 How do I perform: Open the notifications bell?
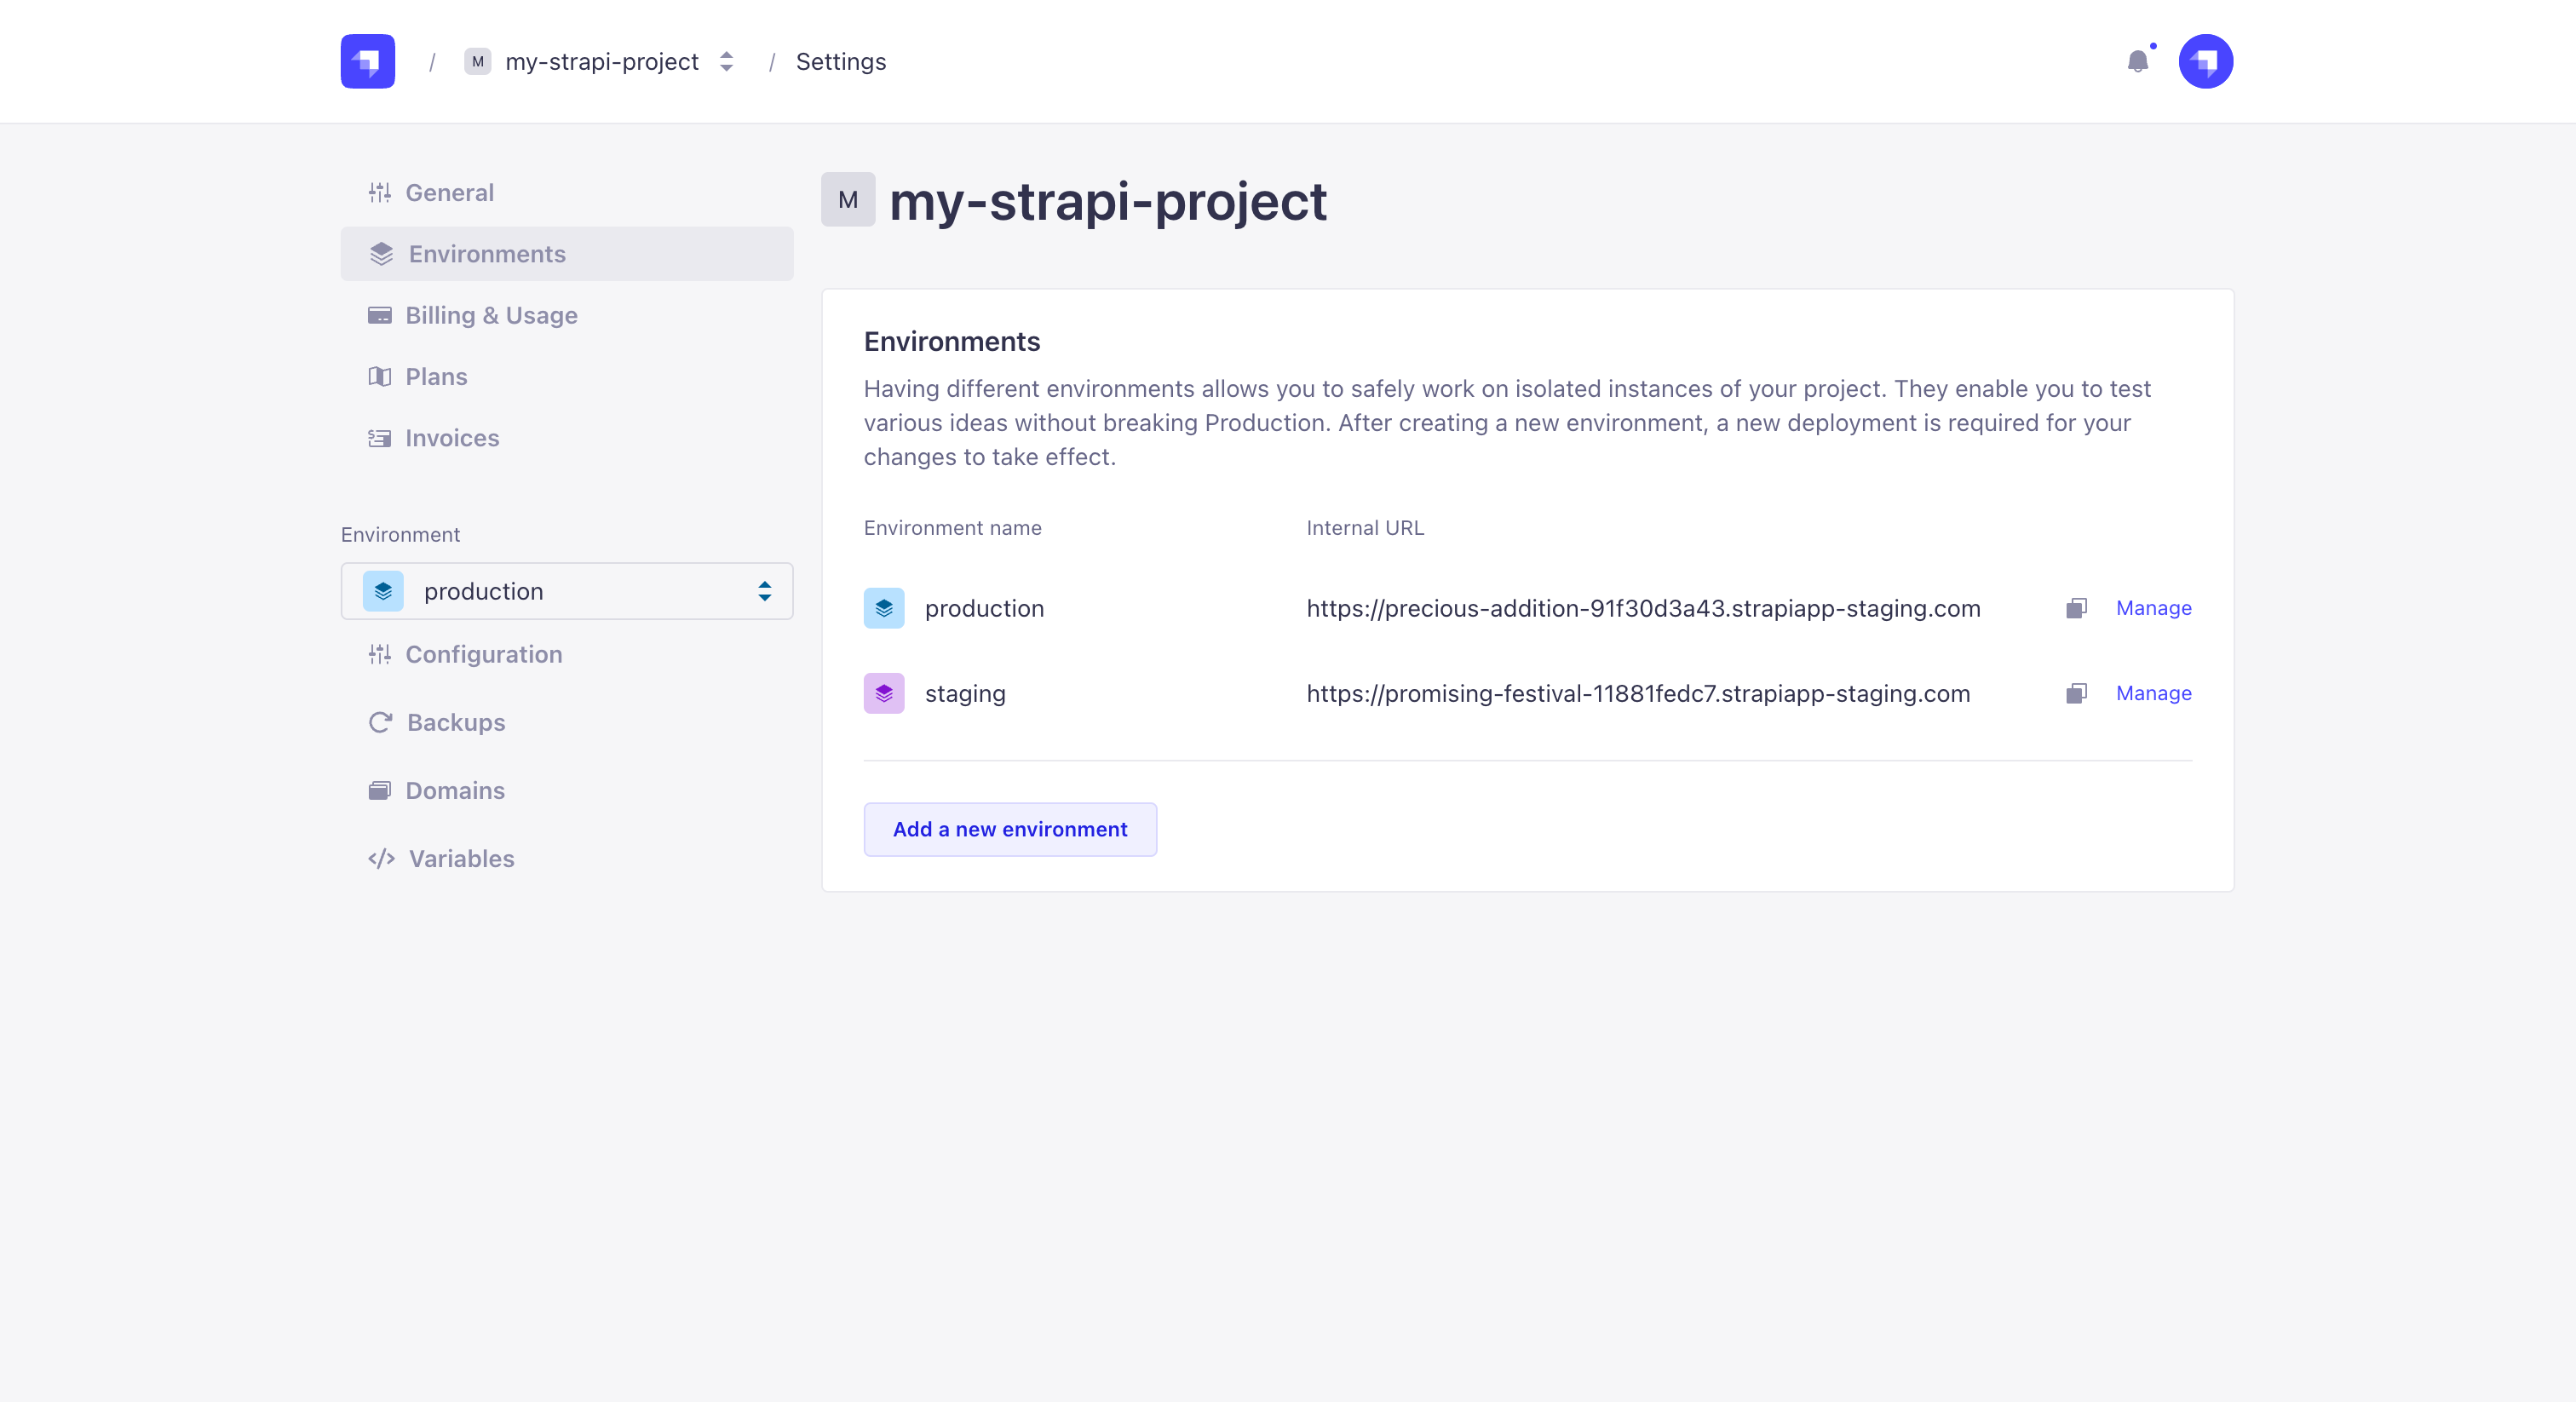(2139, 61)
